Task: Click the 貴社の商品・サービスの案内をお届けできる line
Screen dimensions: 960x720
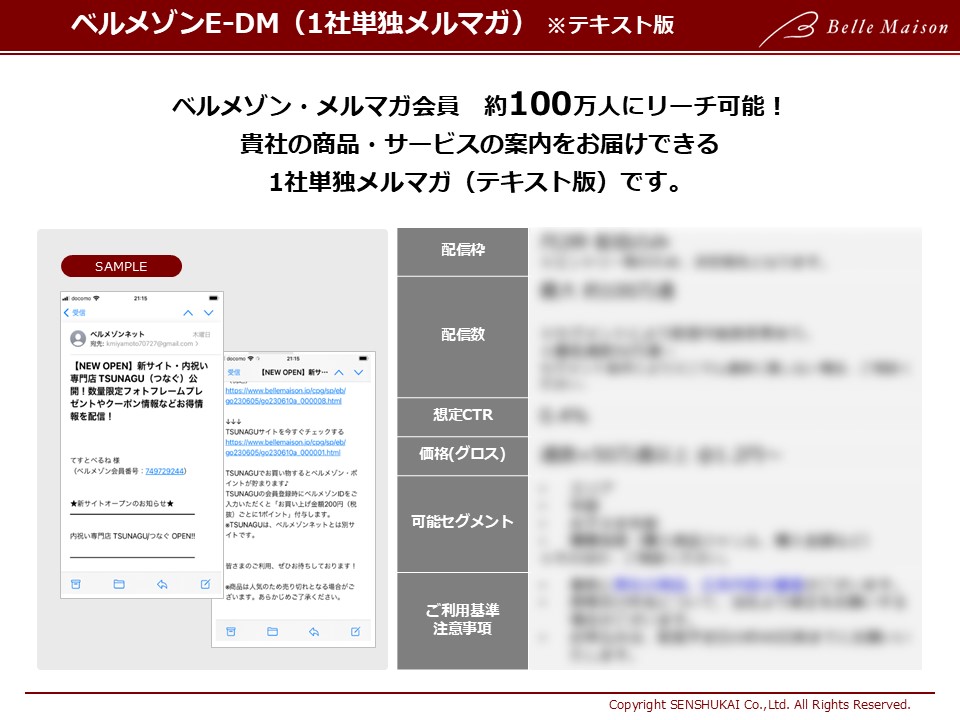Action: coord(479,144)
